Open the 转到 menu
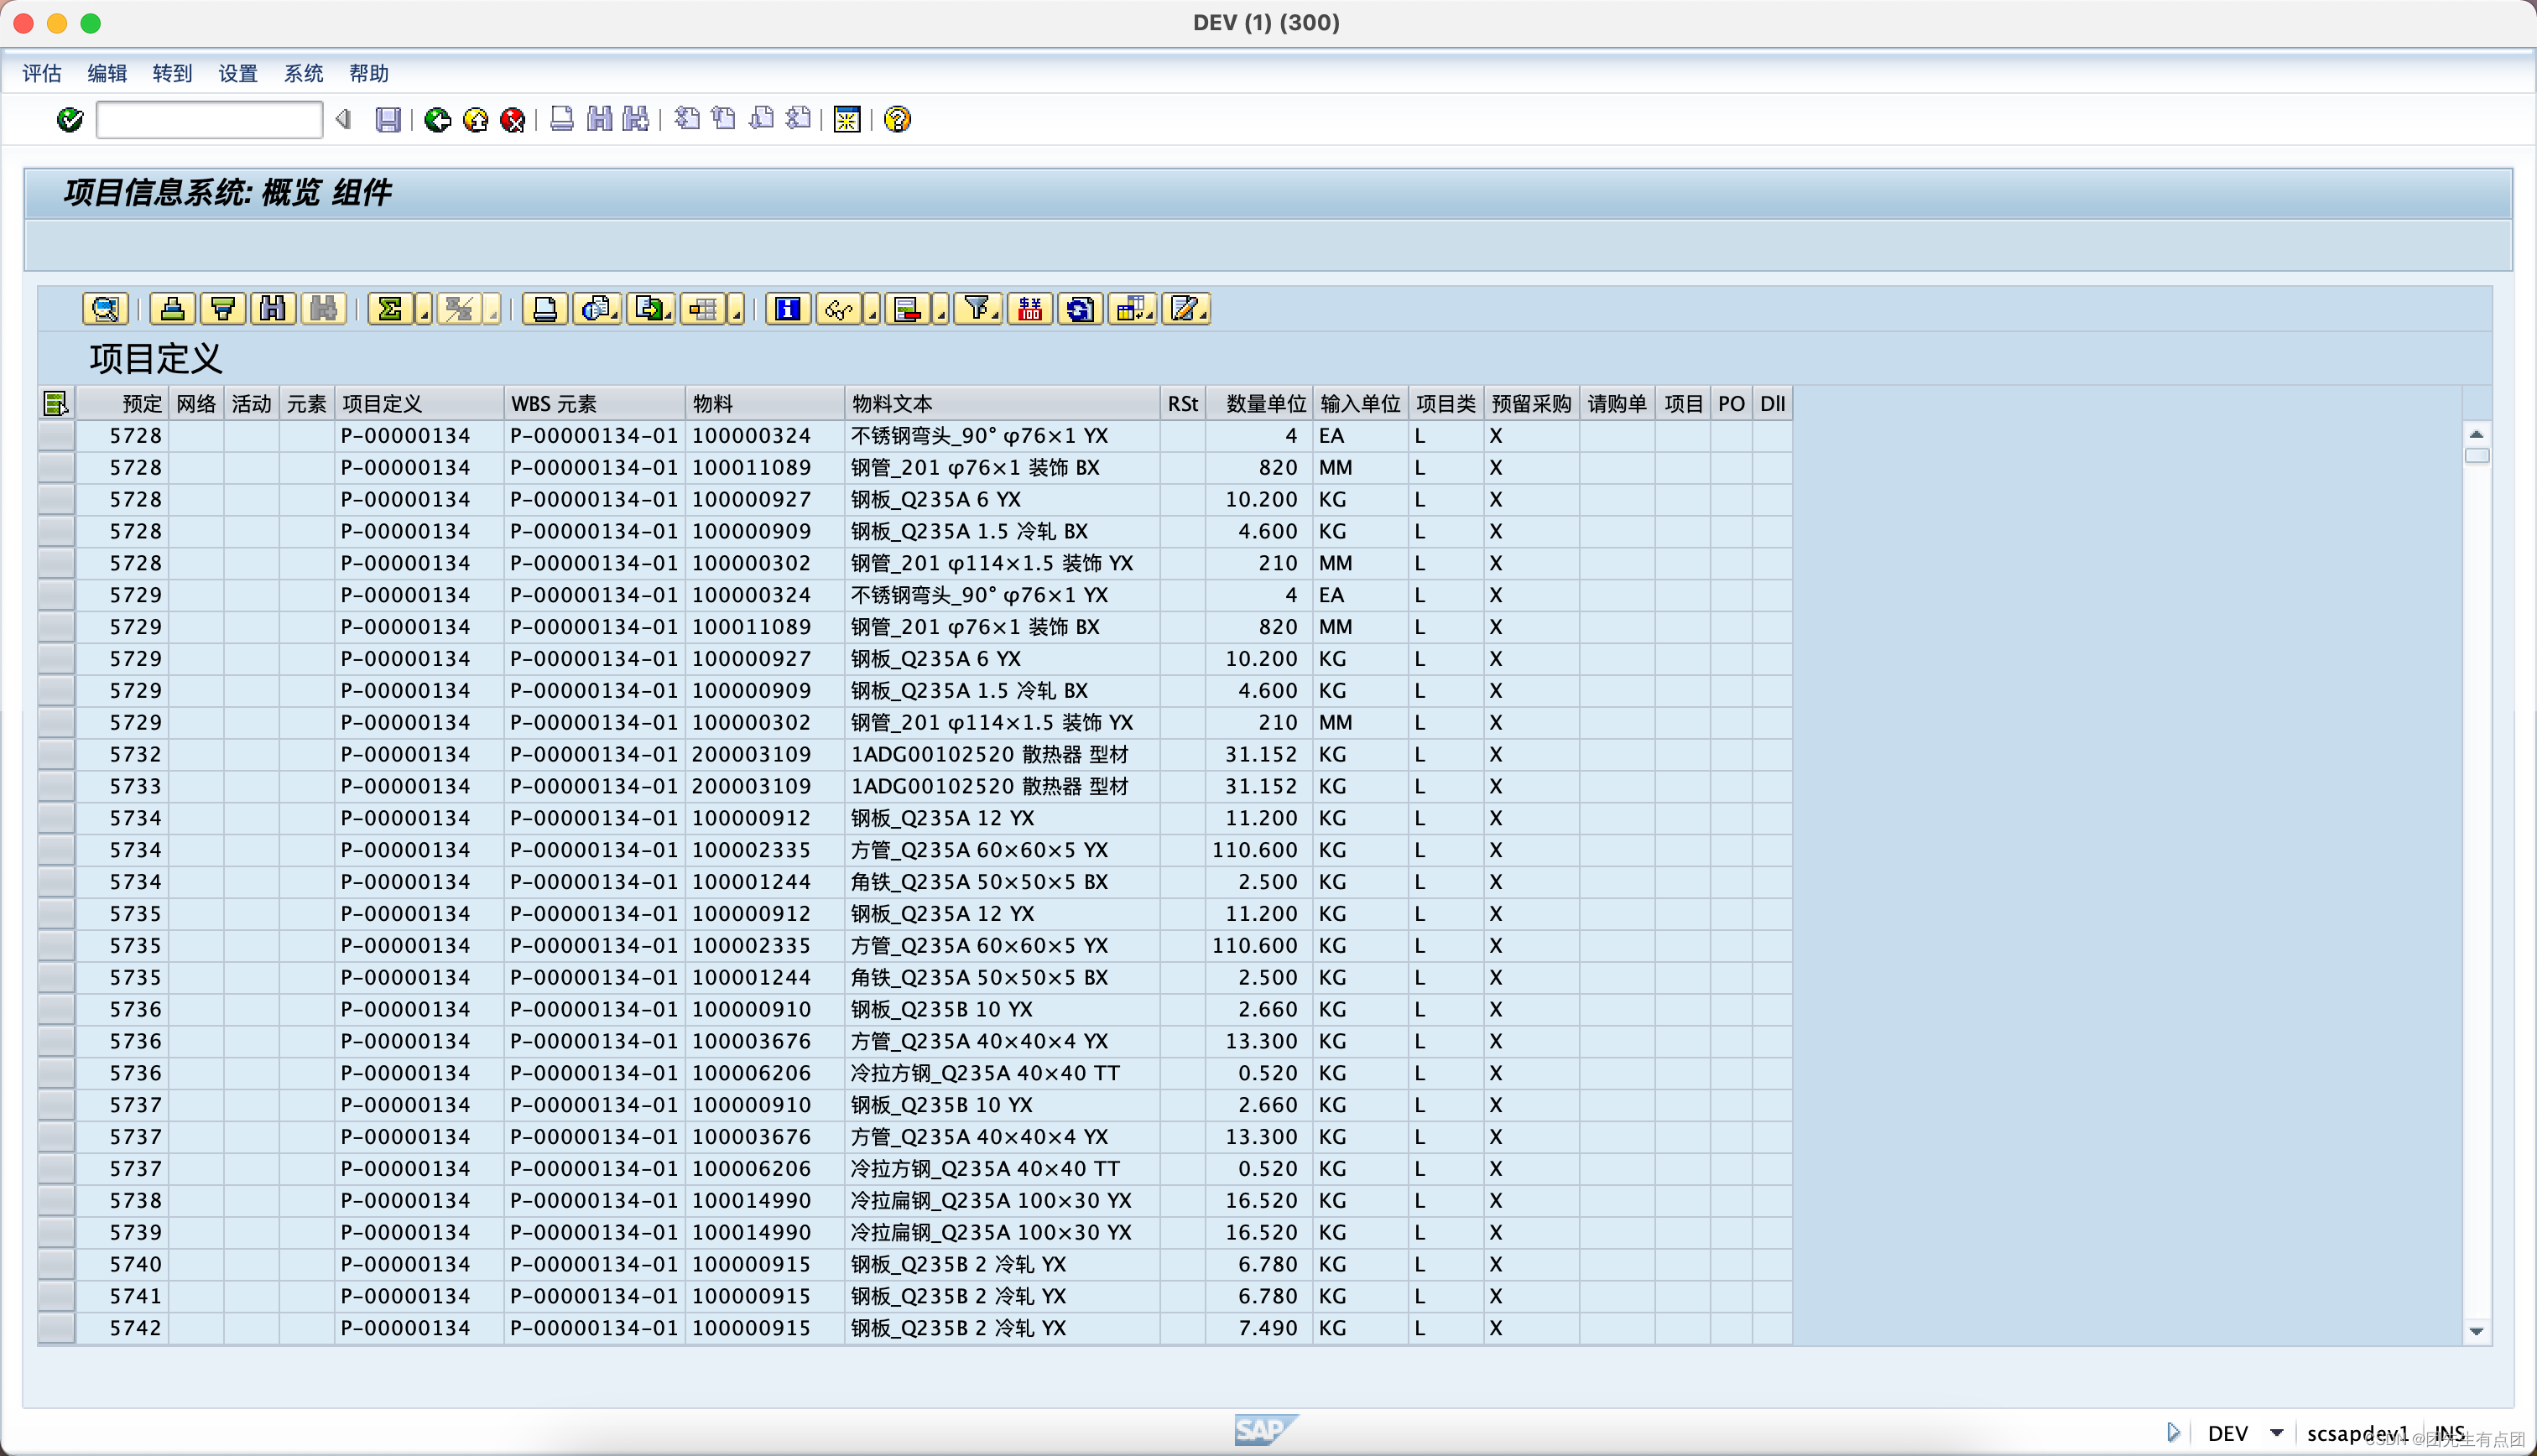This screenshot has width=2537, height=1456. tap(173, 73)
